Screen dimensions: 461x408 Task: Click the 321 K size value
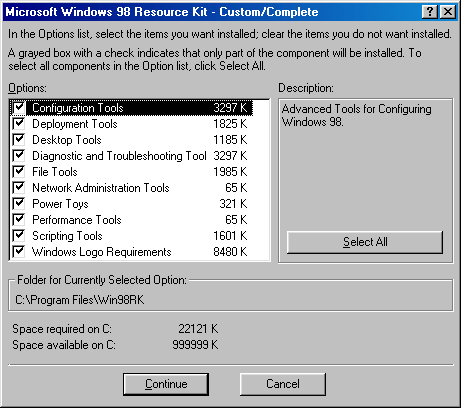pos(233,204)
